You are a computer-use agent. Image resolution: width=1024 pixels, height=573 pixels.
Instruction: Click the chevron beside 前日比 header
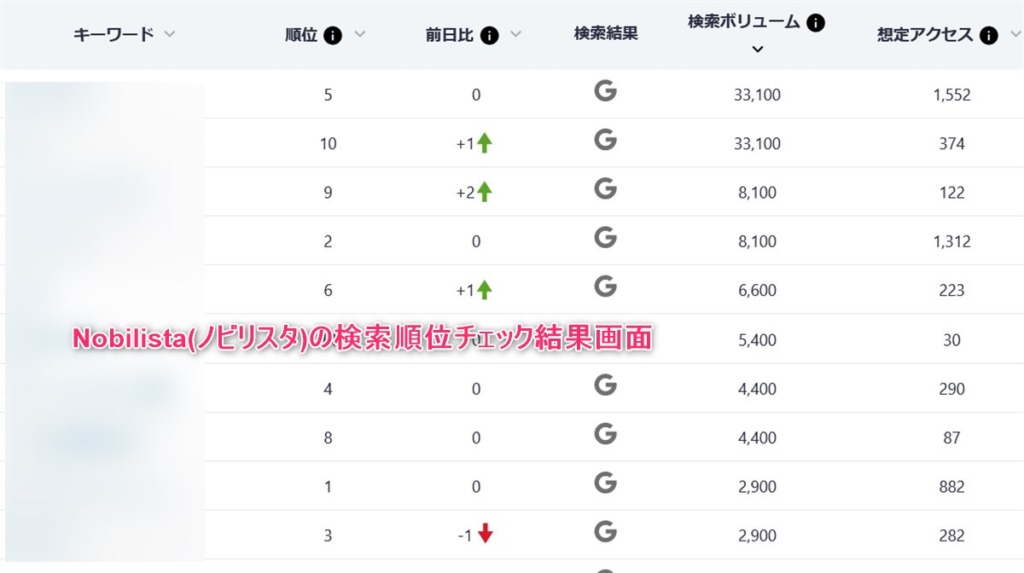(x=516, y=35)
